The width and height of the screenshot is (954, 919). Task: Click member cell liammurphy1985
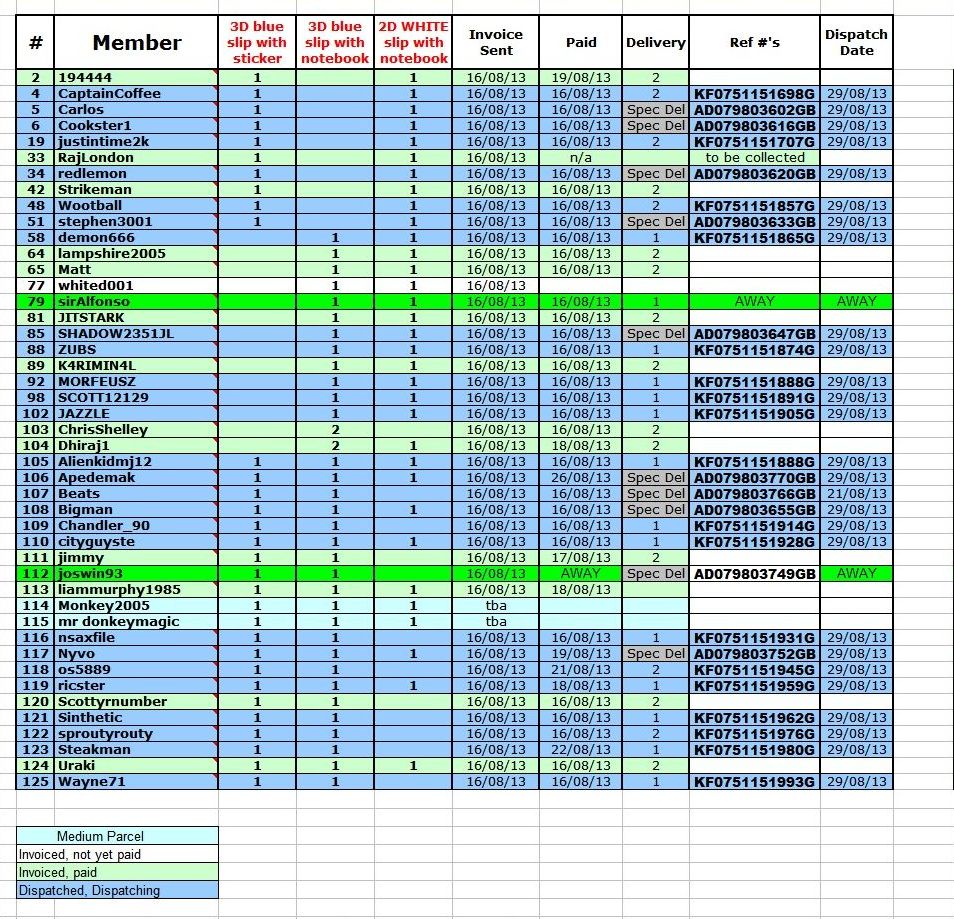coord(136,590)
